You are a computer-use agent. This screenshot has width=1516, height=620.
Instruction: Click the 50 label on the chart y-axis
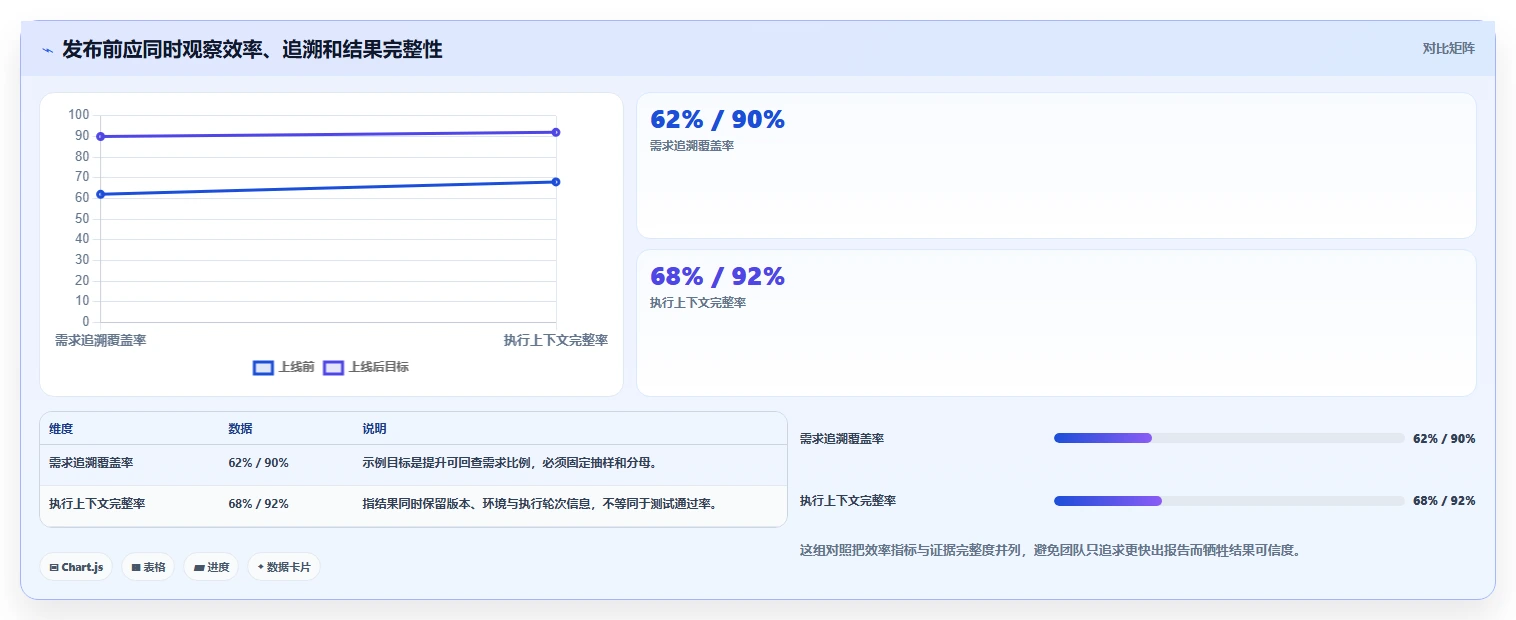pos(82,218)
